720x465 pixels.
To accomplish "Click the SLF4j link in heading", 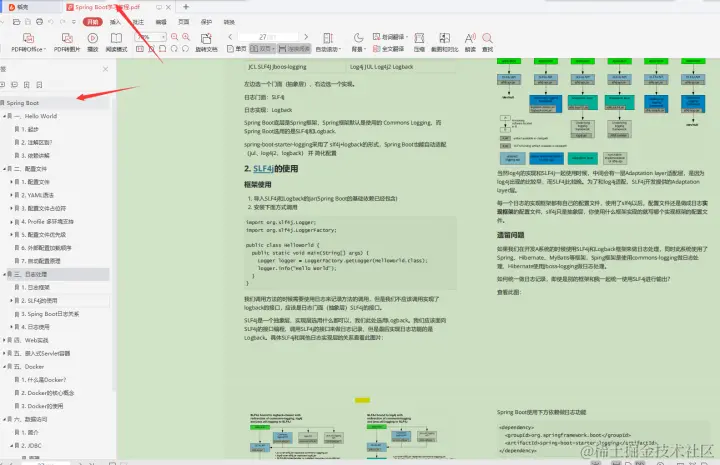I will pos(263,168).
